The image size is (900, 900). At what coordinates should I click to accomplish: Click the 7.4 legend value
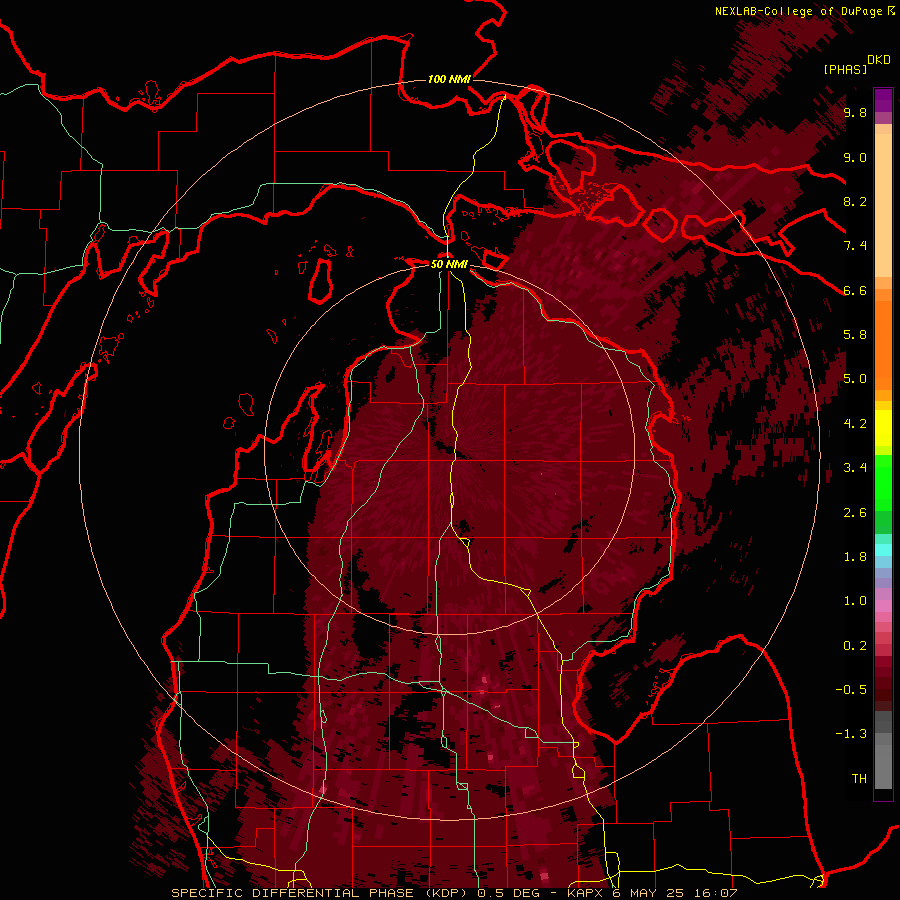[x=855, y=246]
